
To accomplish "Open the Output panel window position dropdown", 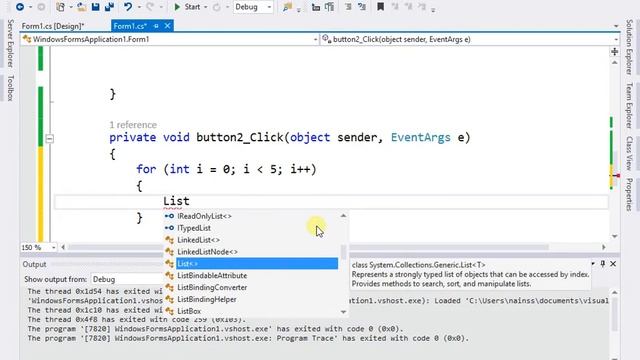I will click(593, 264).
